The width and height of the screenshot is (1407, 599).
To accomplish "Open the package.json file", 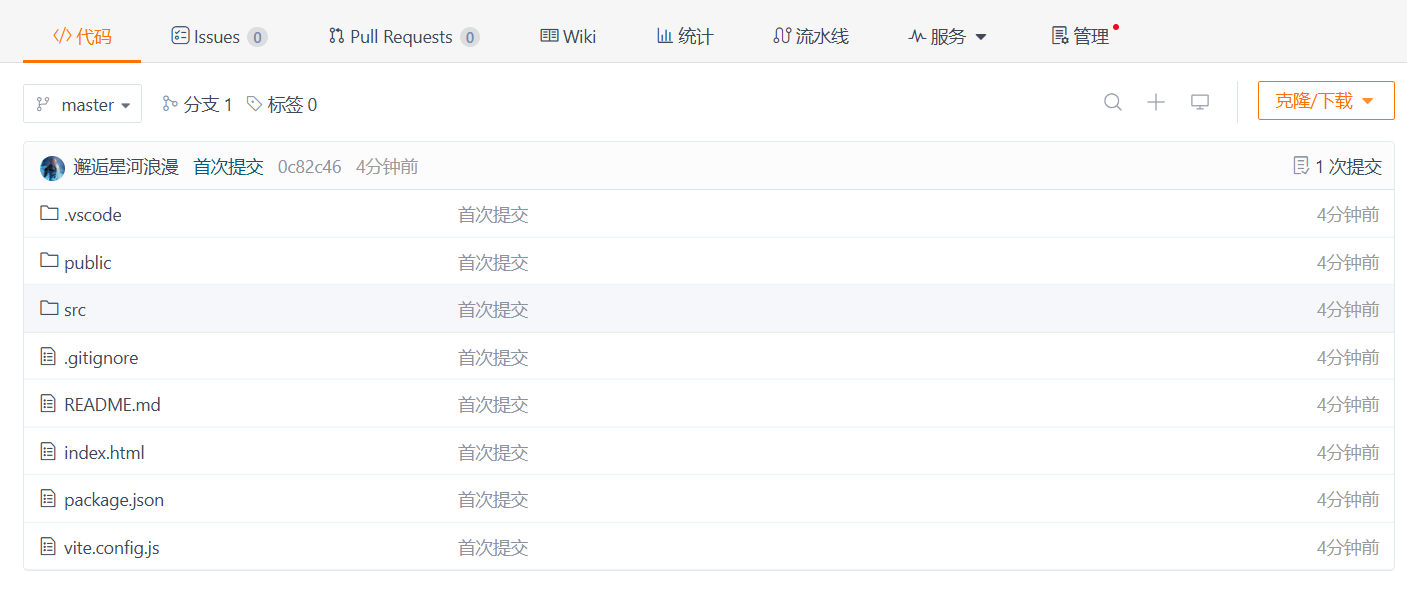I will click(x=114, y=500).
